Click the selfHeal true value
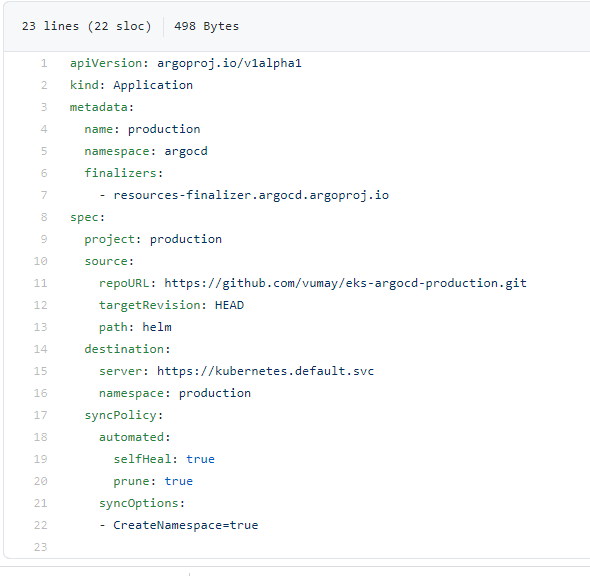 click(200, 459)
